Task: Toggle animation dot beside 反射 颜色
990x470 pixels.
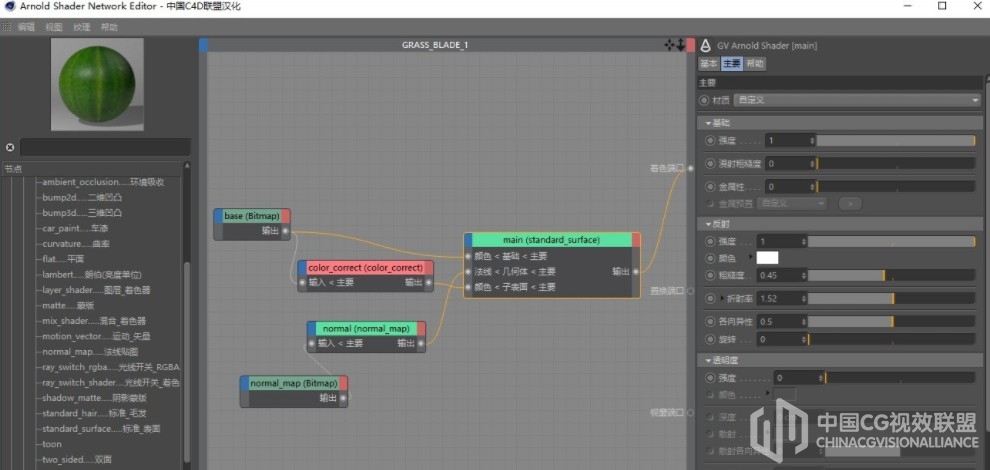Action: [710, 258]
